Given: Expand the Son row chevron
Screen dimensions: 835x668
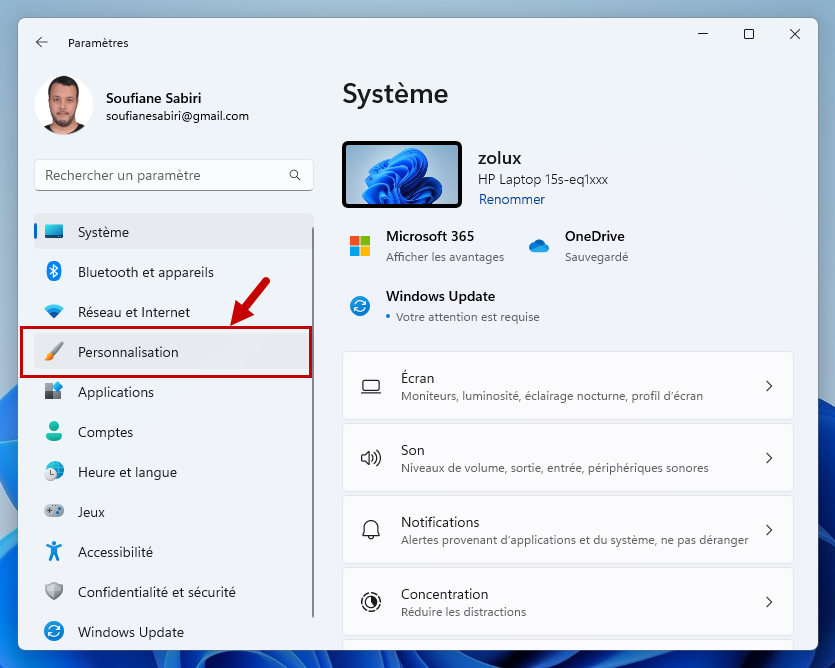Looking at the screenshot, I should coord(769,458).
